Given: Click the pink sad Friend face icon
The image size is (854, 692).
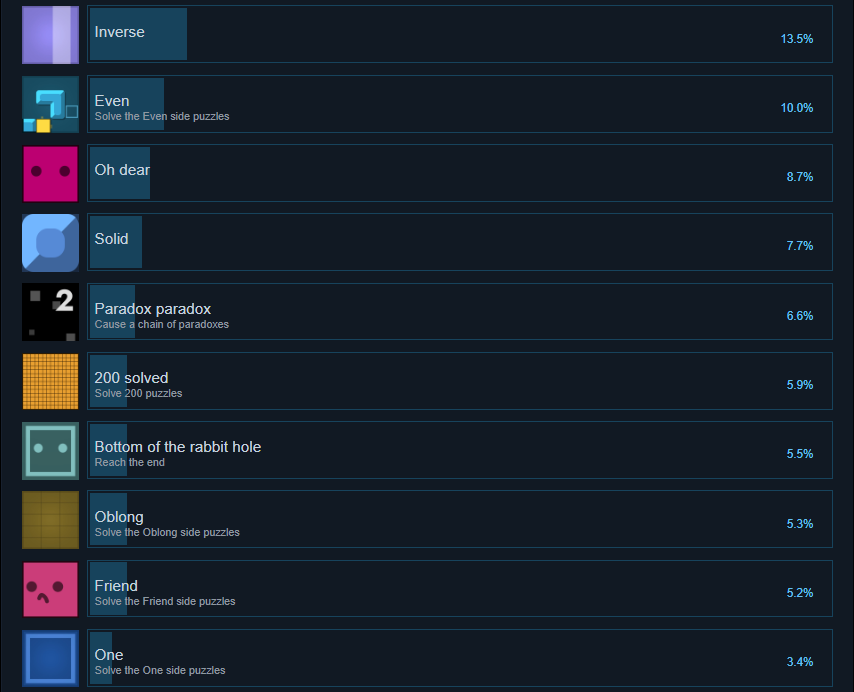Looking at the screenshot, I should 50,589.
